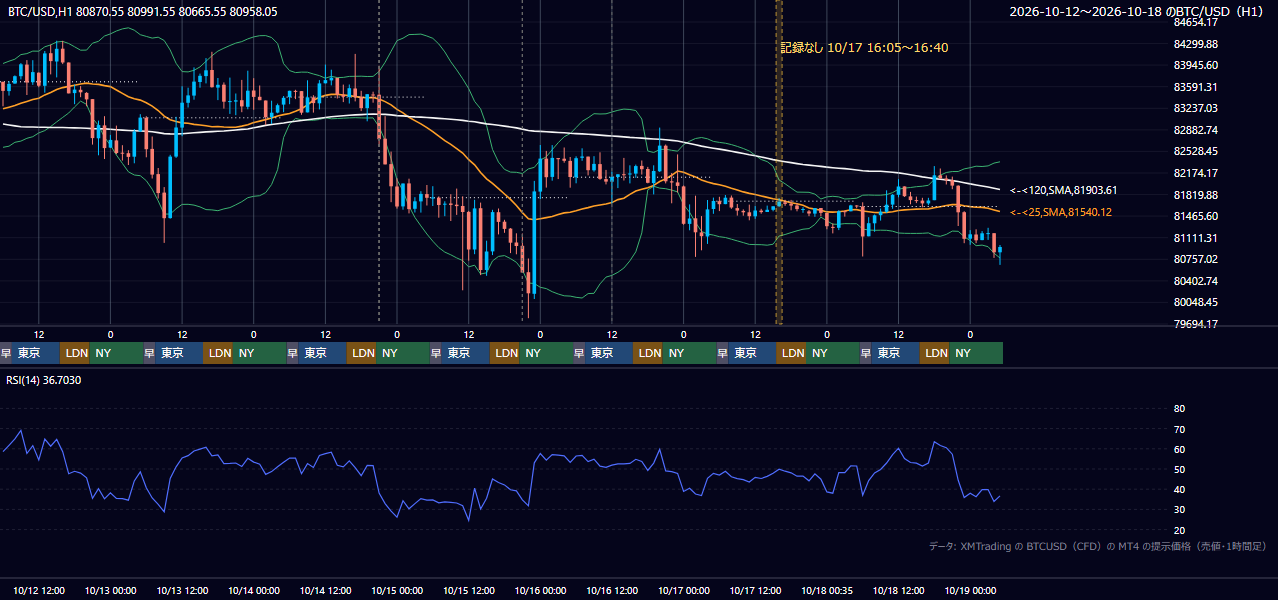Click price axis value 82528.45
Screen dimensions: 1278x600
coord(1195,151)
